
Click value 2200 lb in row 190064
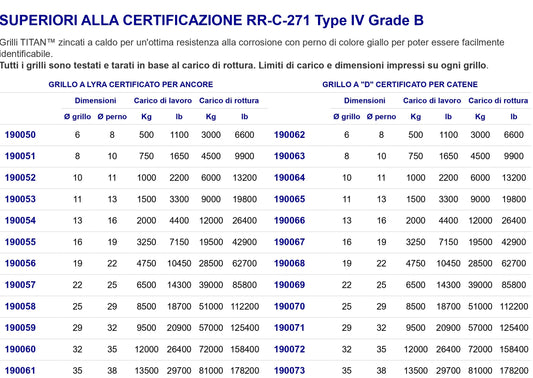pyautogui.click(x=448, y=177)
